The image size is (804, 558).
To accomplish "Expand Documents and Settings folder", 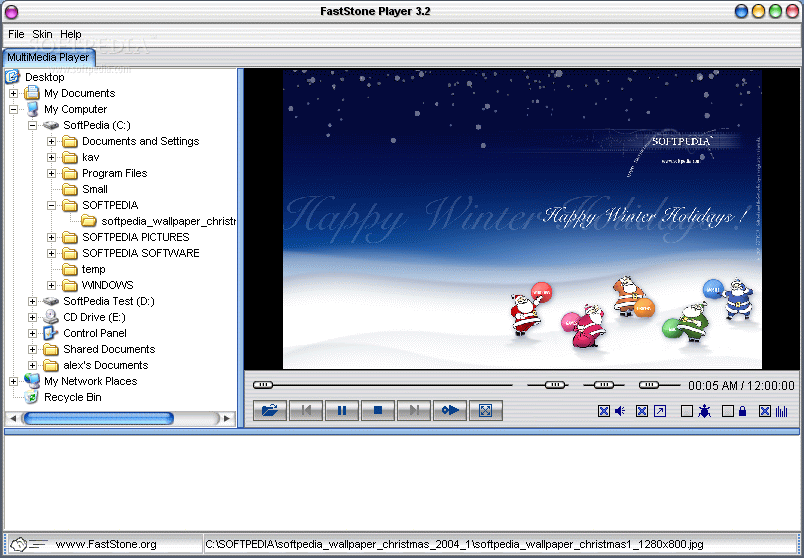I will coord(51,141).
